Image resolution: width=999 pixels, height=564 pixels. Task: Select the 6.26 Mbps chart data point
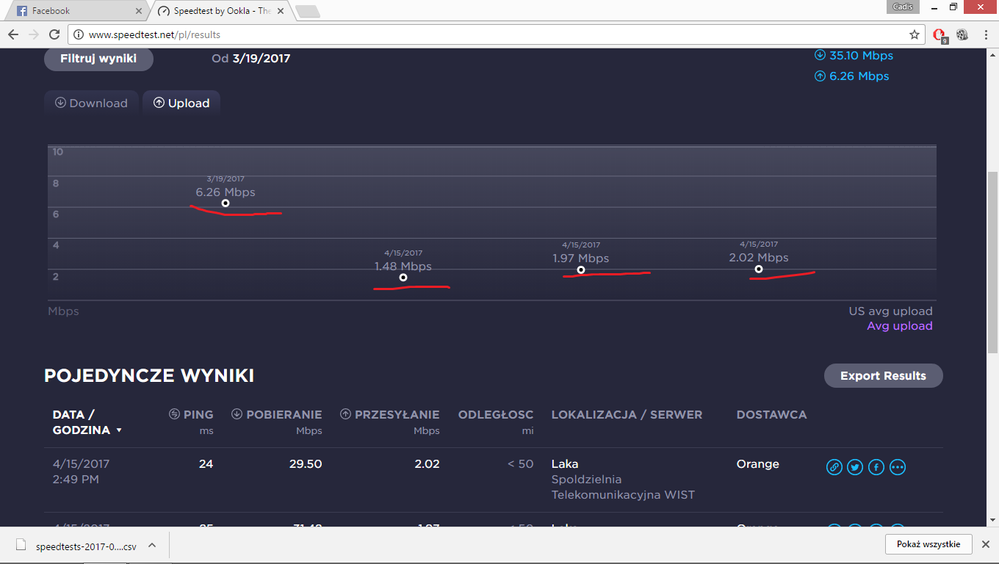click(225, 203)
